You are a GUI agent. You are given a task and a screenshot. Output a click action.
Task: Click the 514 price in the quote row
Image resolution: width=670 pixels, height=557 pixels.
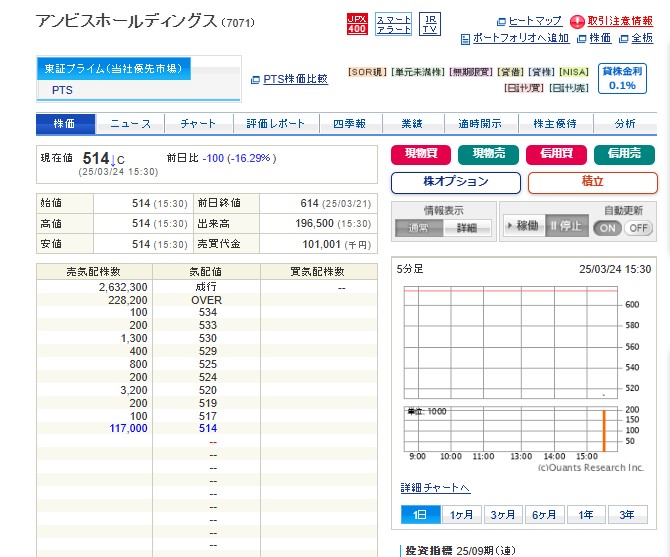(208, 428)
